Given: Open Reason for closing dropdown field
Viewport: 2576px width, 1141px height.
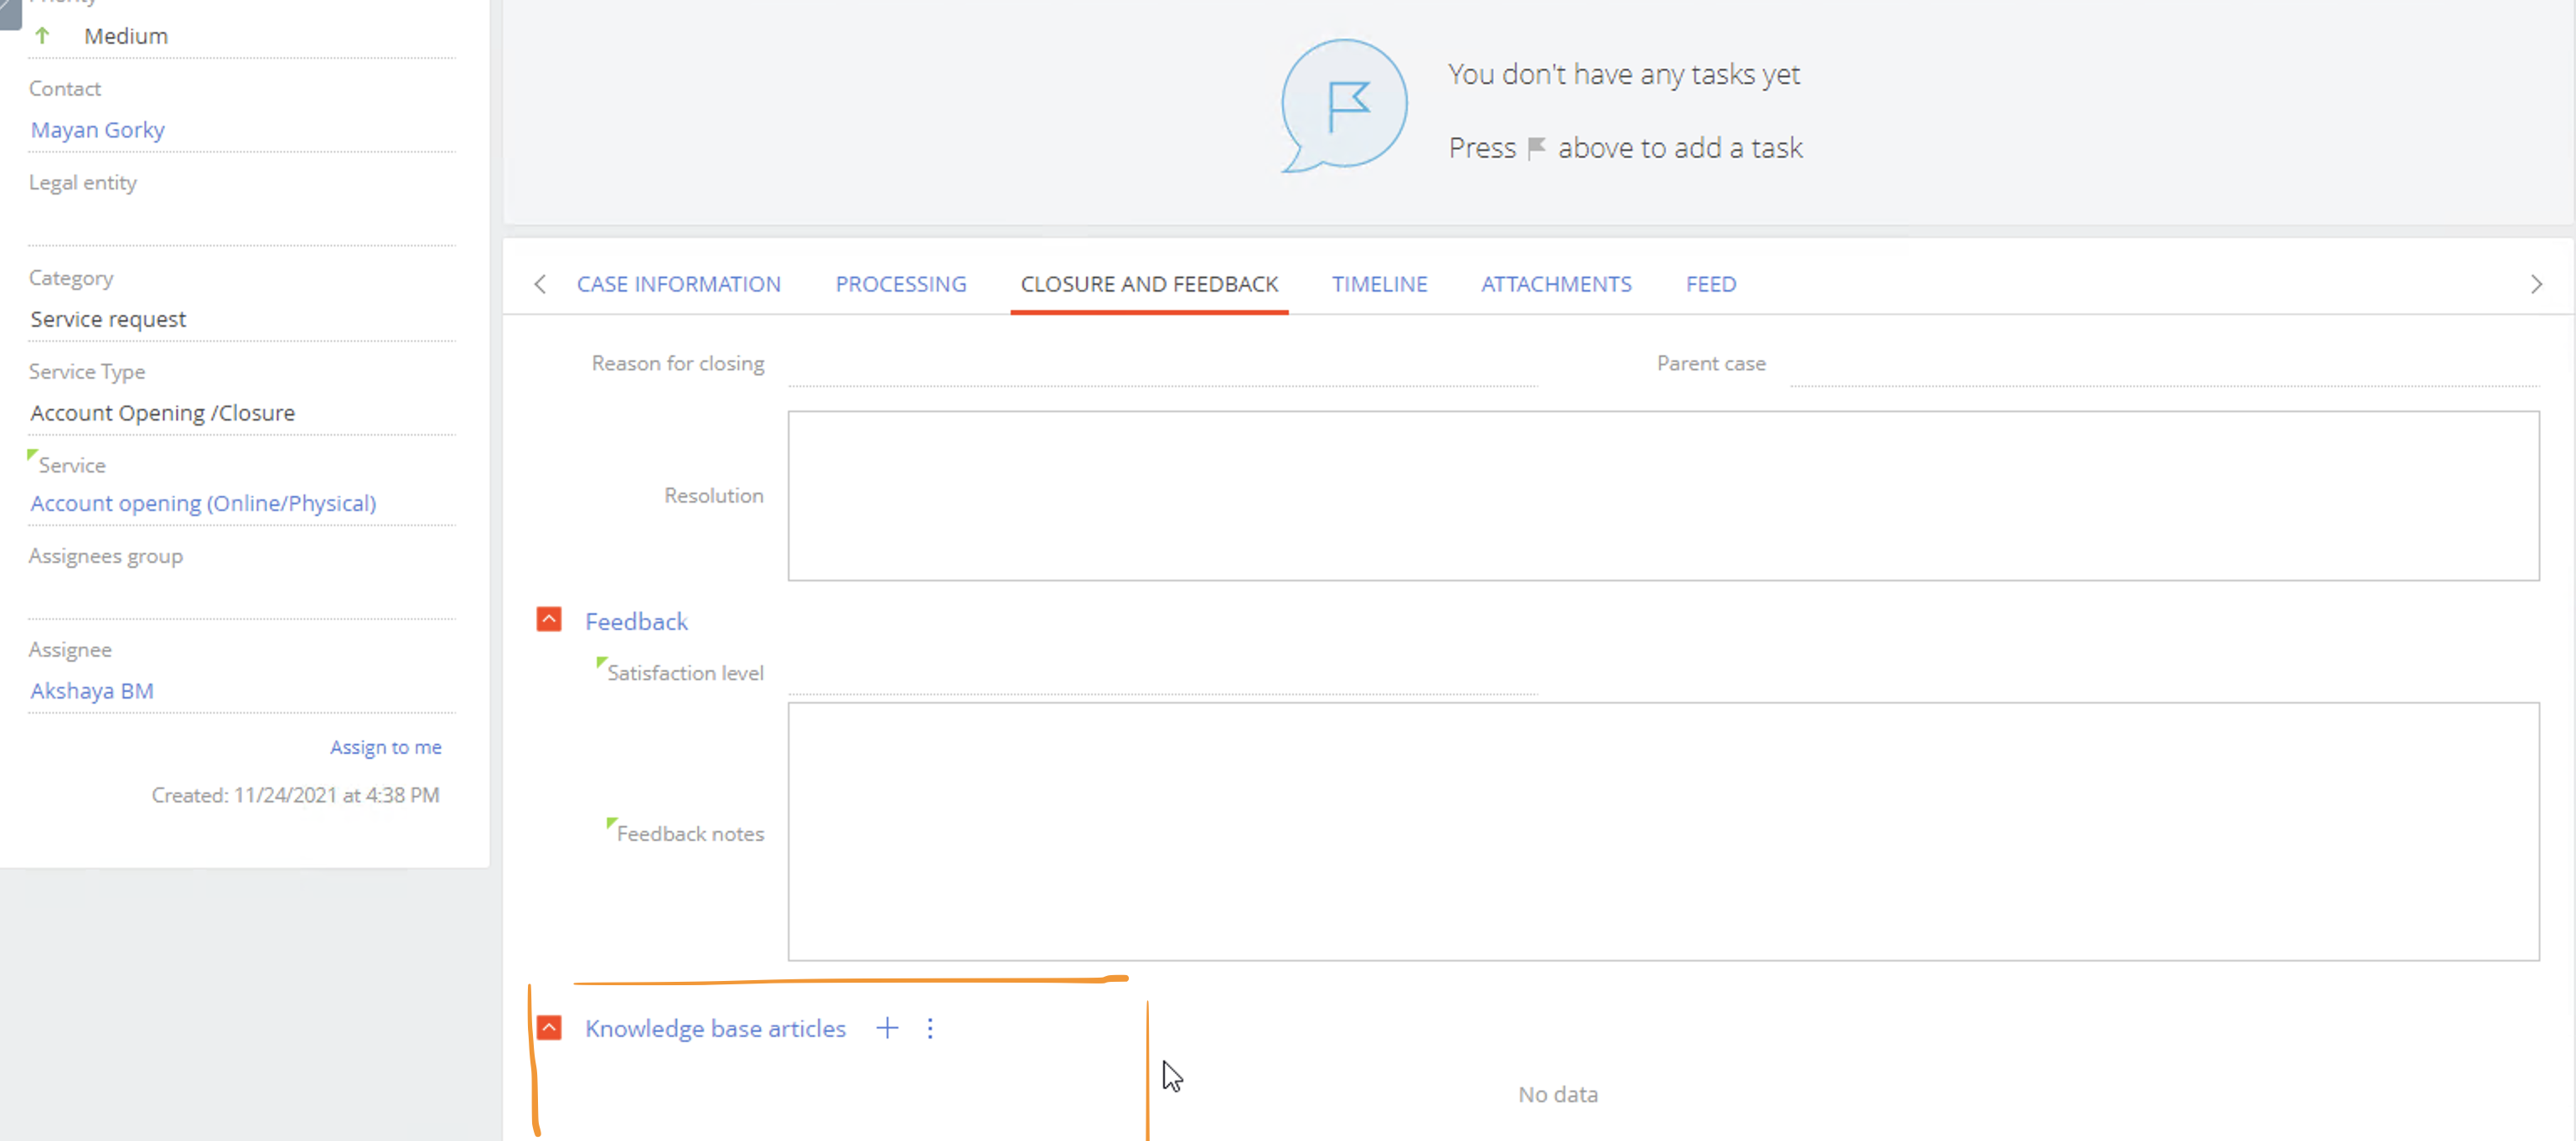Looking at the screenshot, I should [1162, 365].
